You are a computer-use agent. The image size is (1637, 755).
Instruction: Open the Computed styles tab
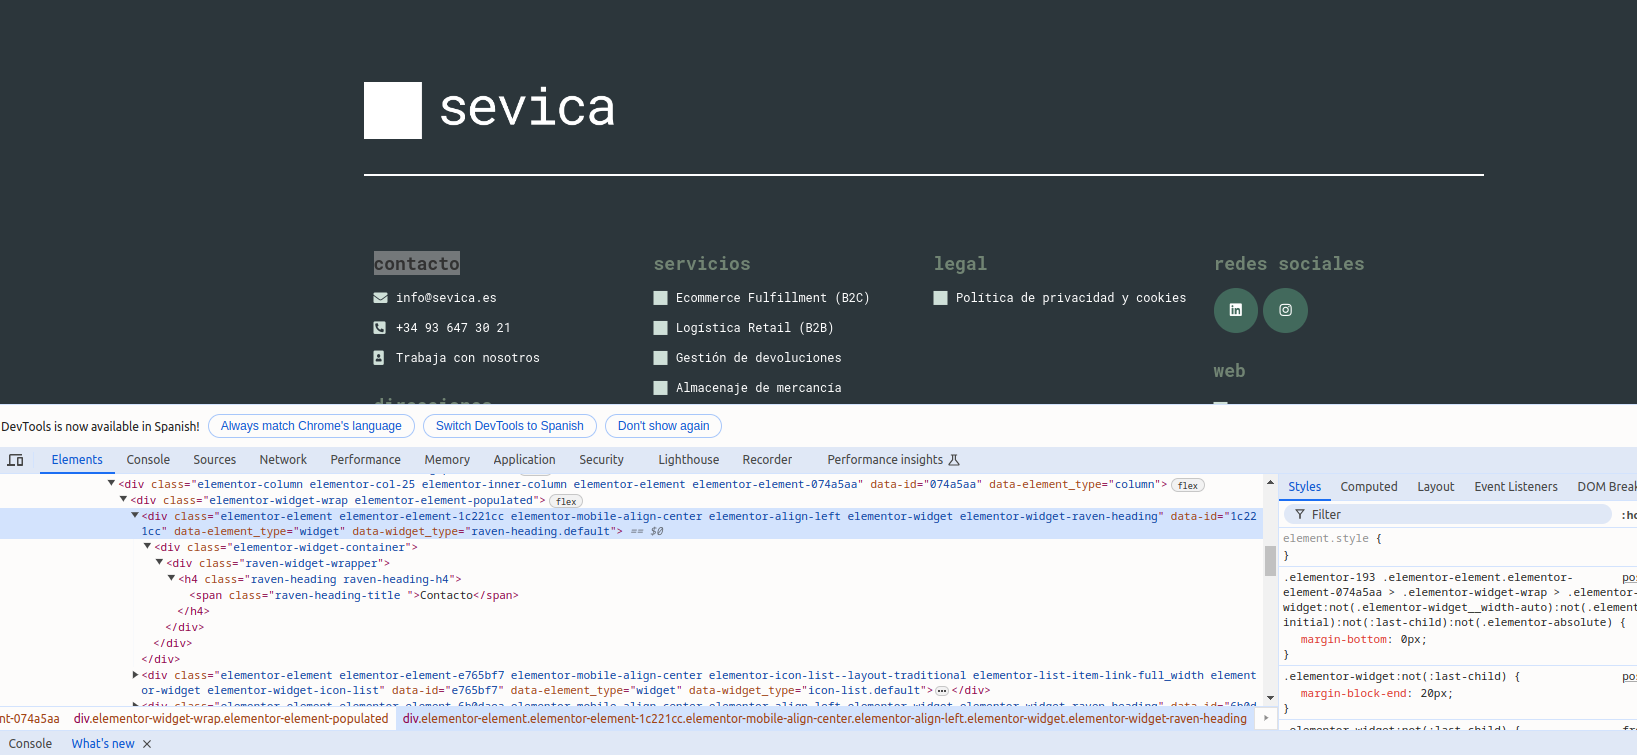(1368, 487)
